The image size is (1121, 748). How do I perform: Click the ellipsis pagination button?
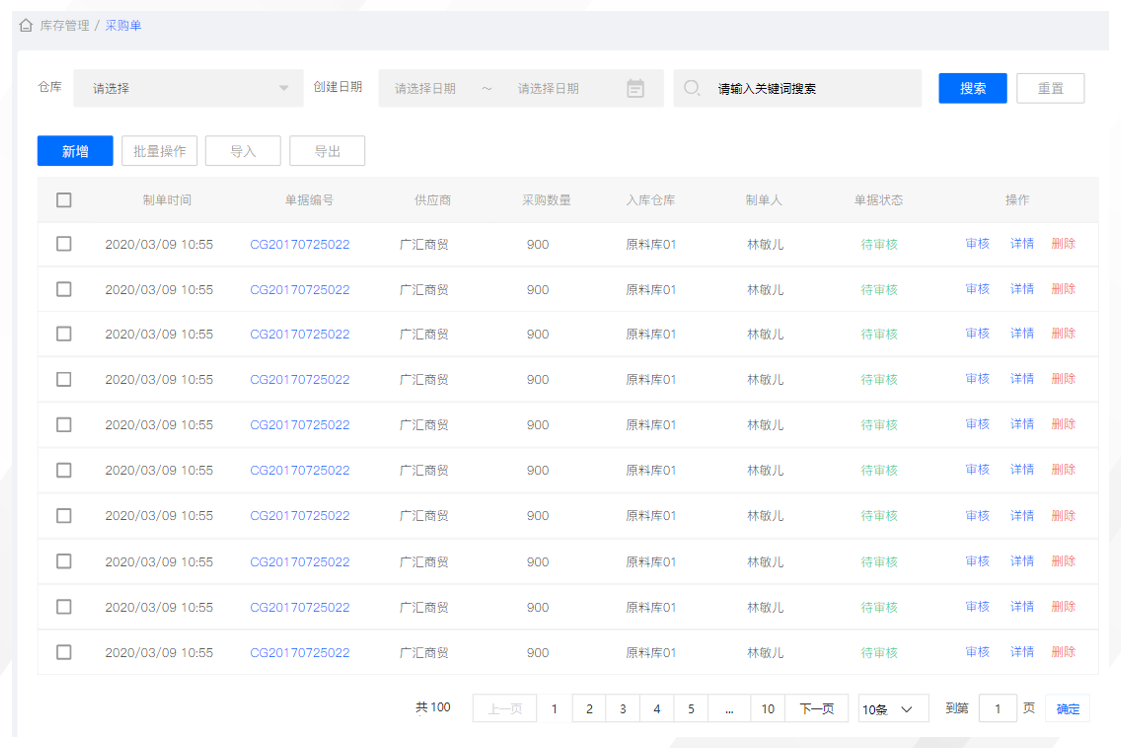point(729,709)
